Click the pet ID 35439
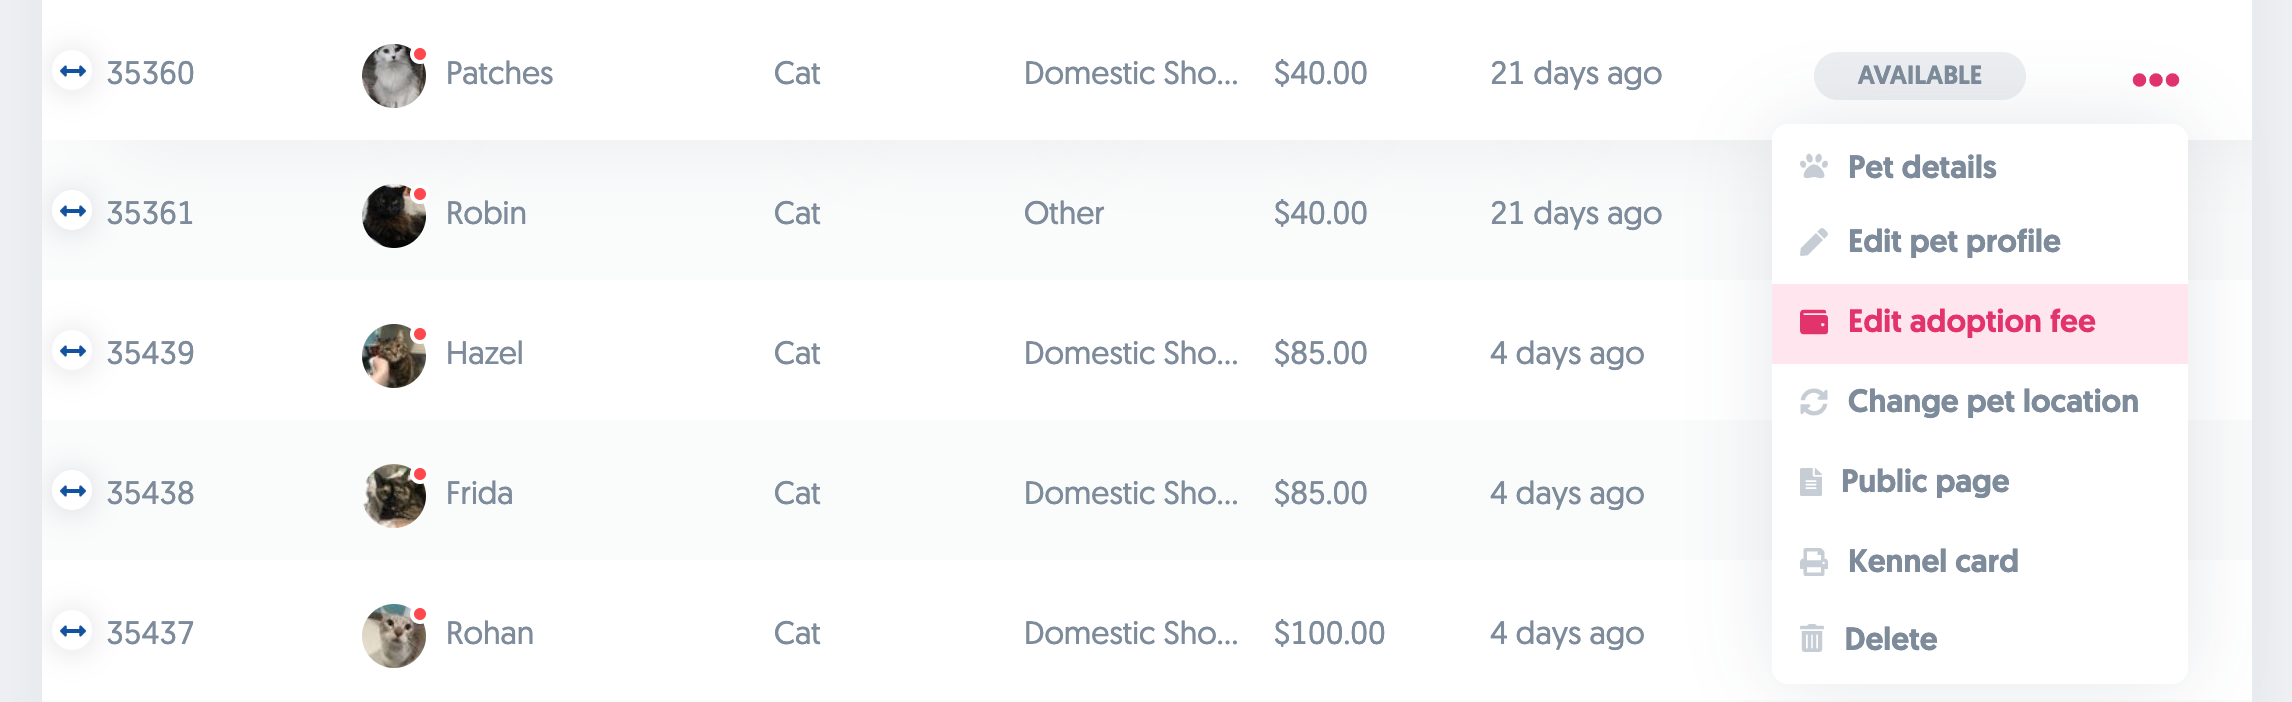 point(150,353)
